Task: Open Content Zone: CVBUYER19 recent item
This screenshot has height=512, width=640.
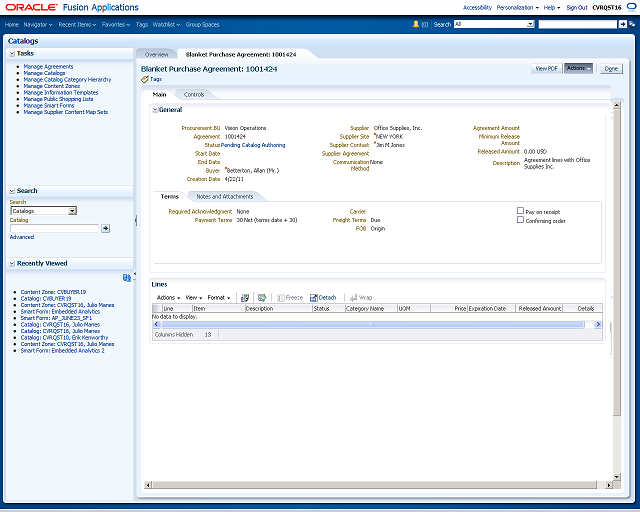Action: click(x=53, y=292)
